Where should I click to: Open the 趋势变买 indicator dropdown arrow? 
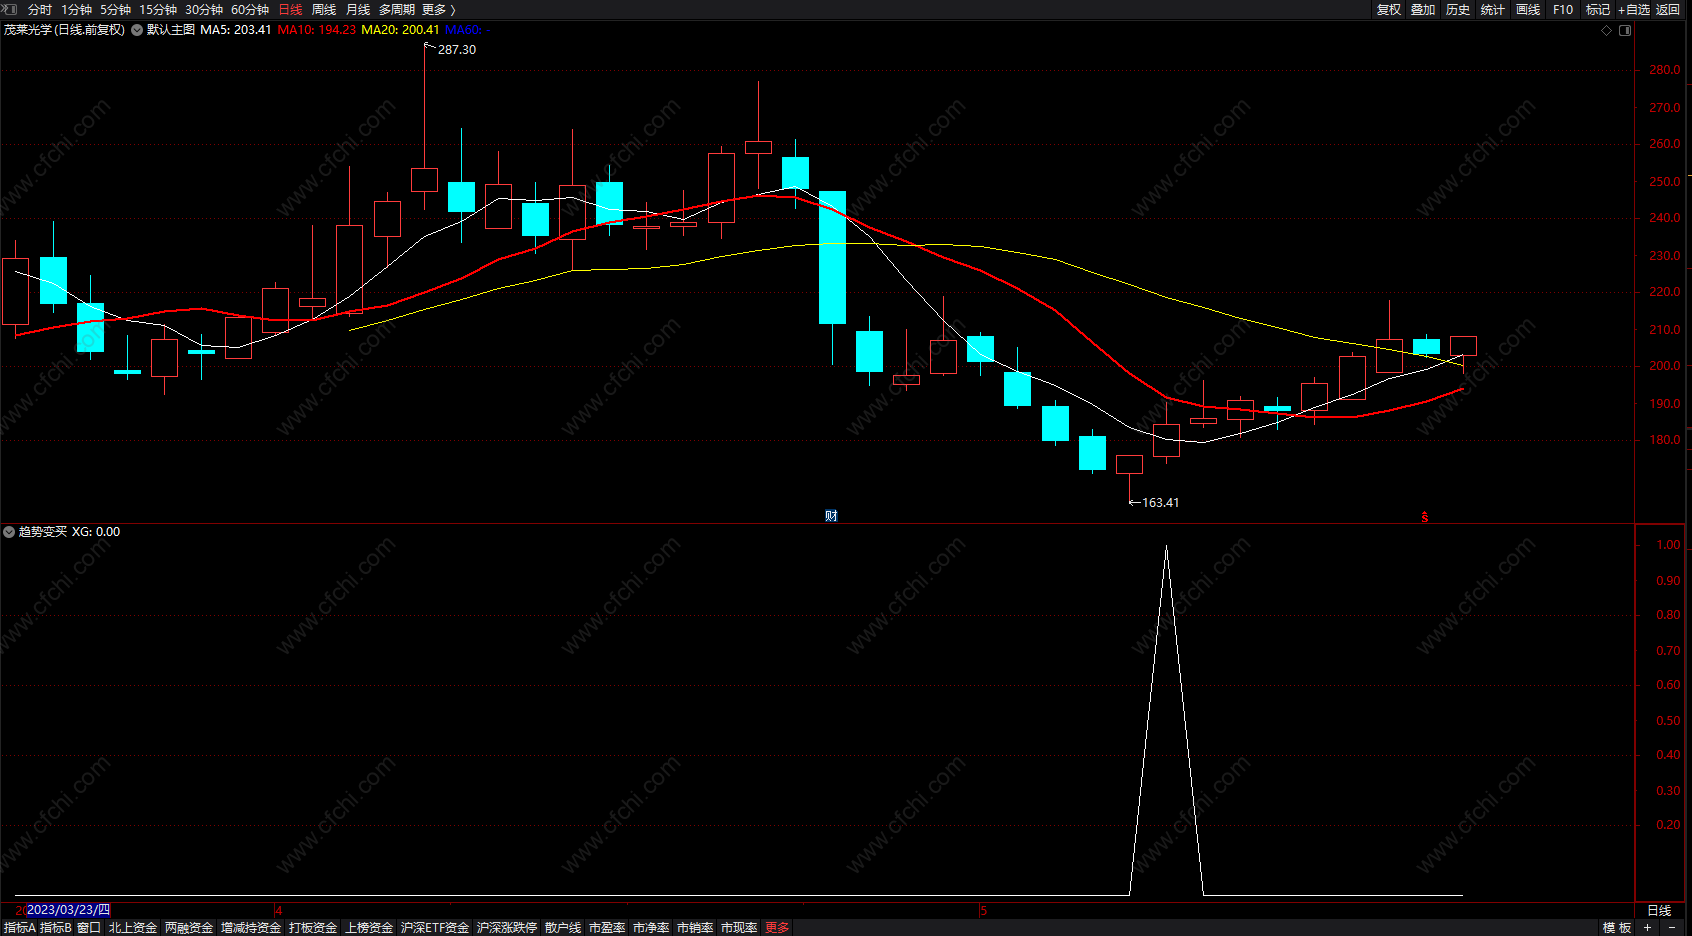point(9,532)
